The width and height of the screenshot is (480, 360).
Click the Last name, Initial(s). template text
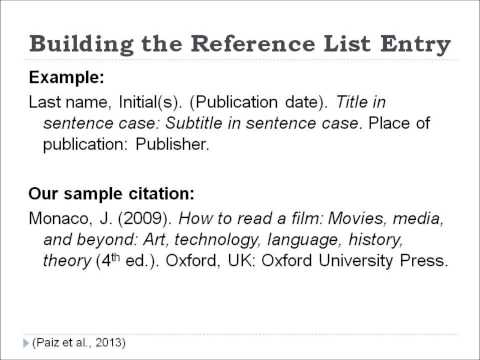105,102
